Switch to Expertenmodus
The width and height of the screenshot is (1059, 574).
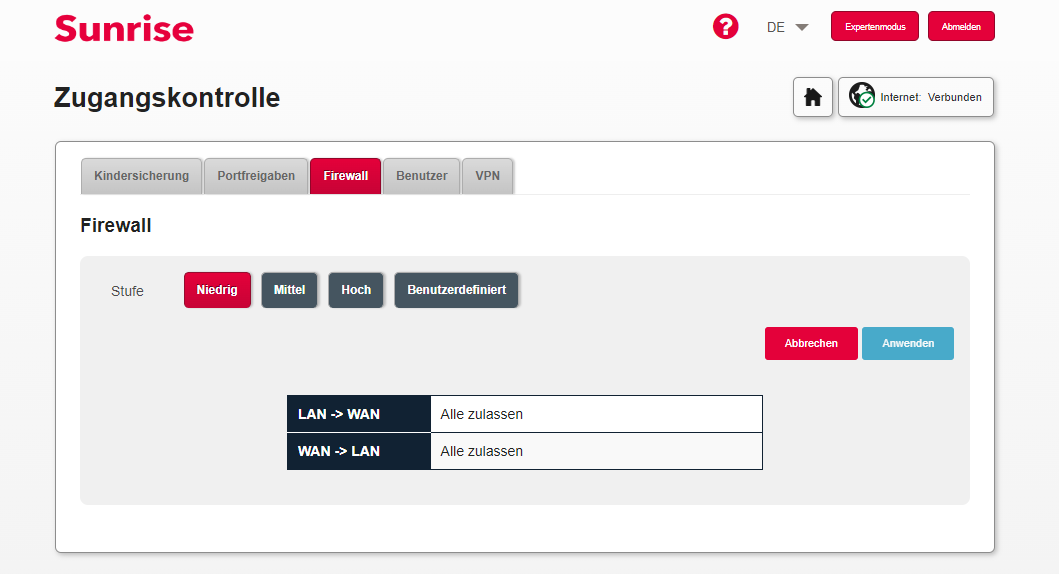874,27
